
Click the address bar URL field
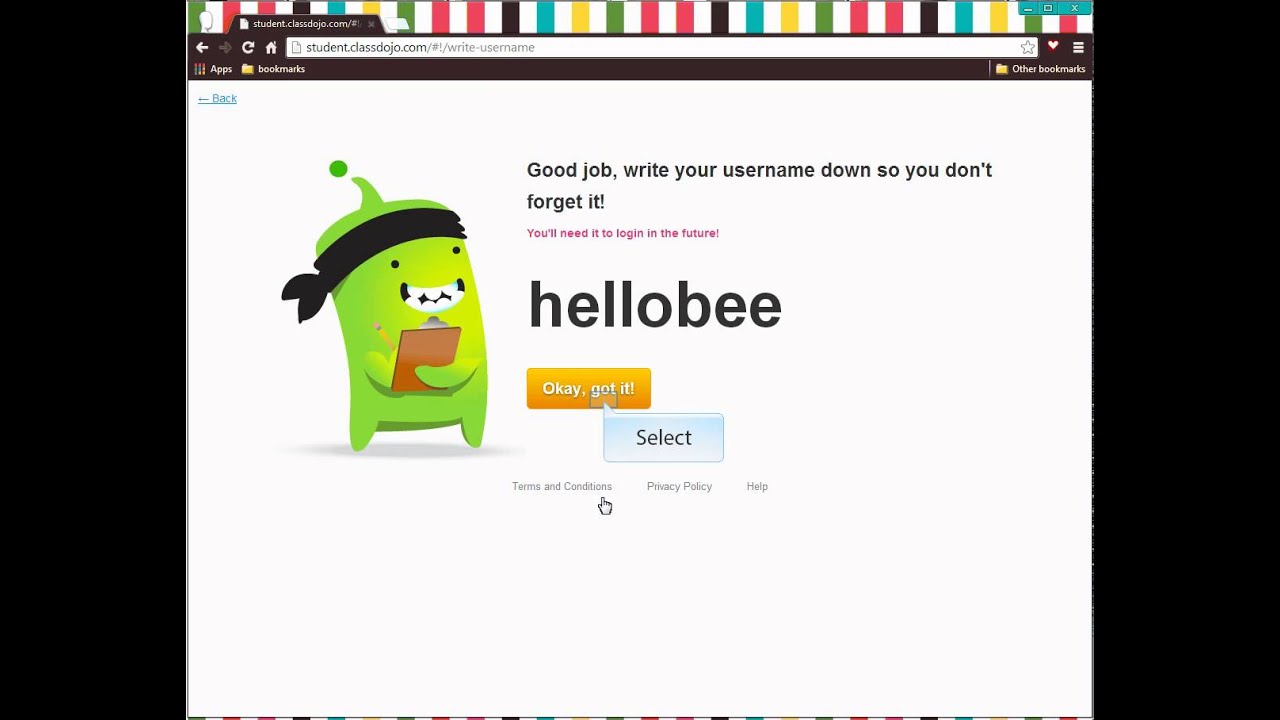[660, 47]
